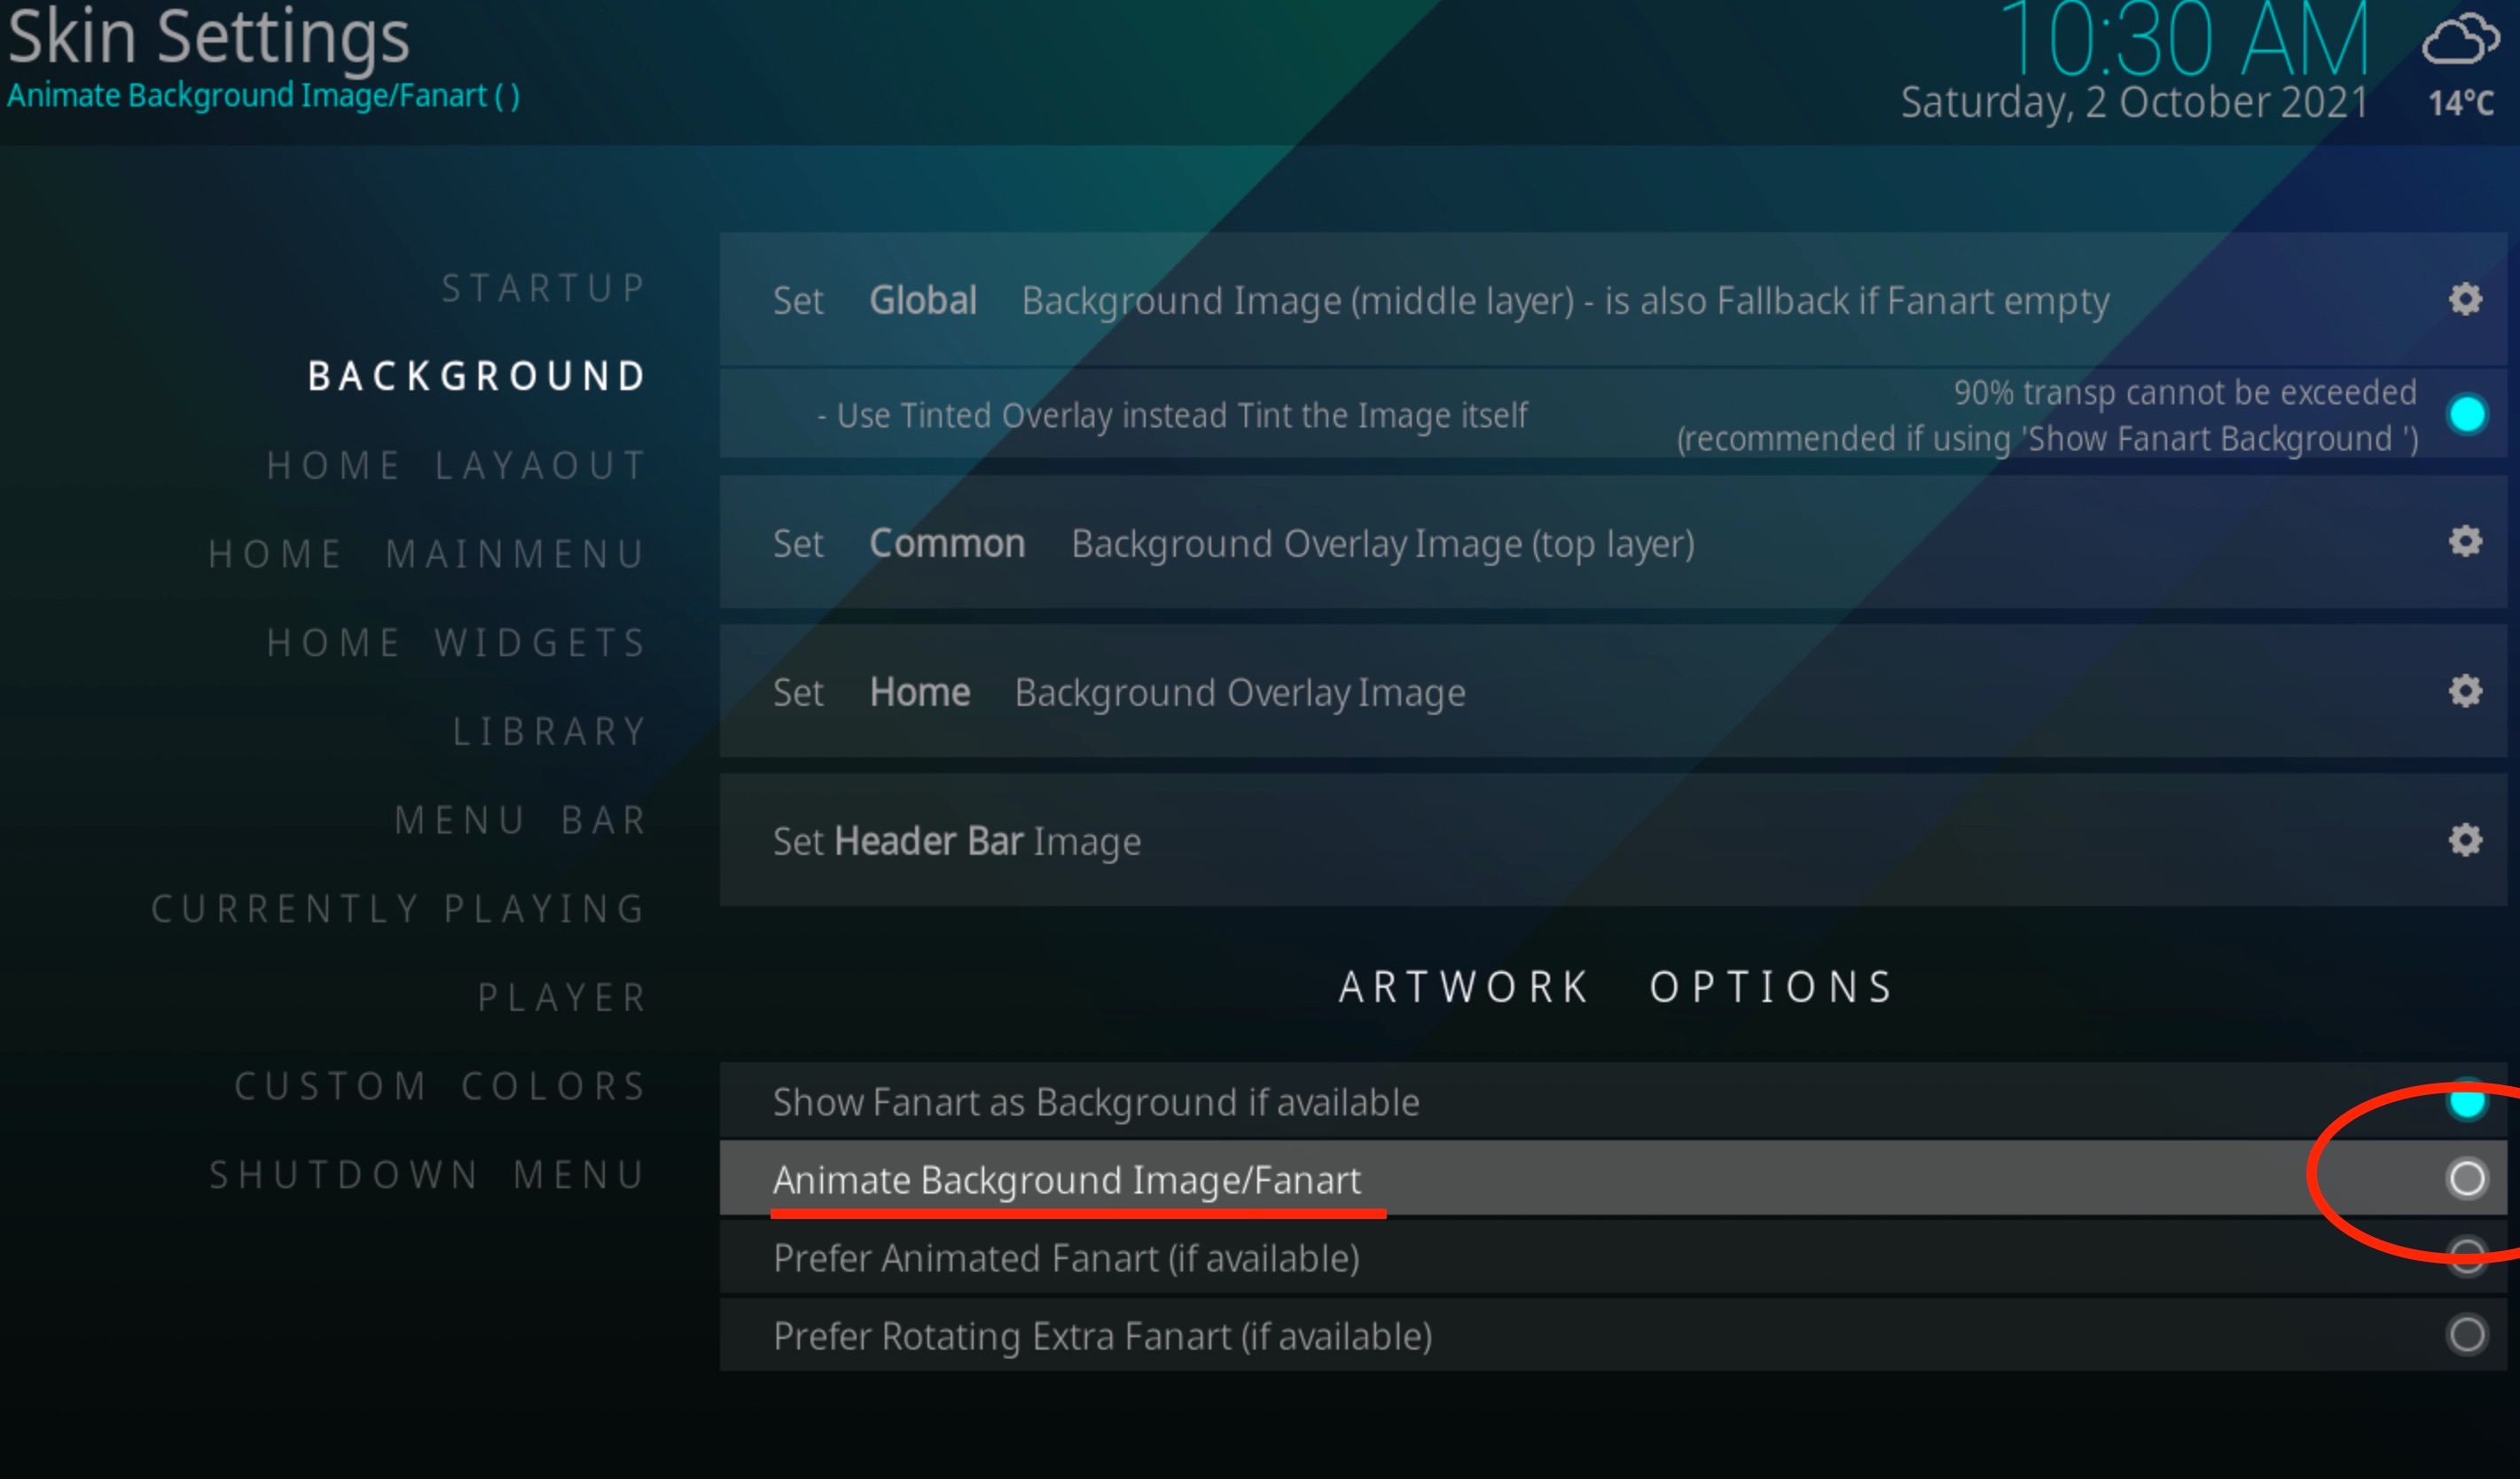Open CURRENTLY PLAYING settings section
Viewport: 2520px width, 1479px height.
(399, 909)
